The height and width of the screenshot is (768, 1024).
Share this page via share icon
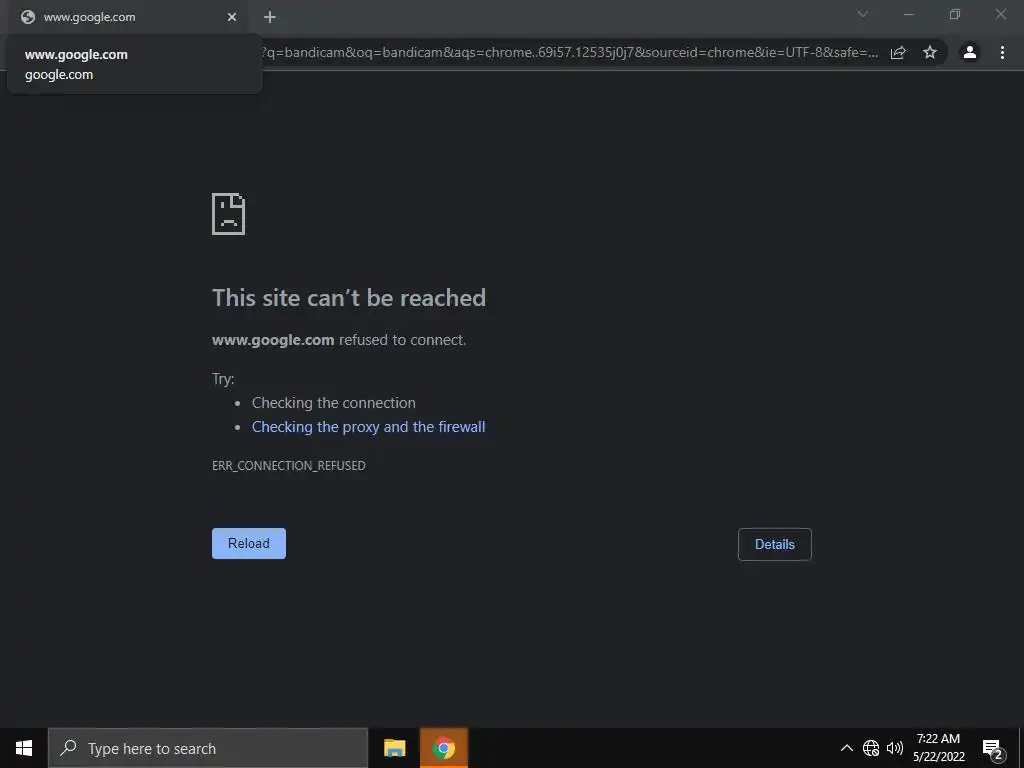coord(898,52)
